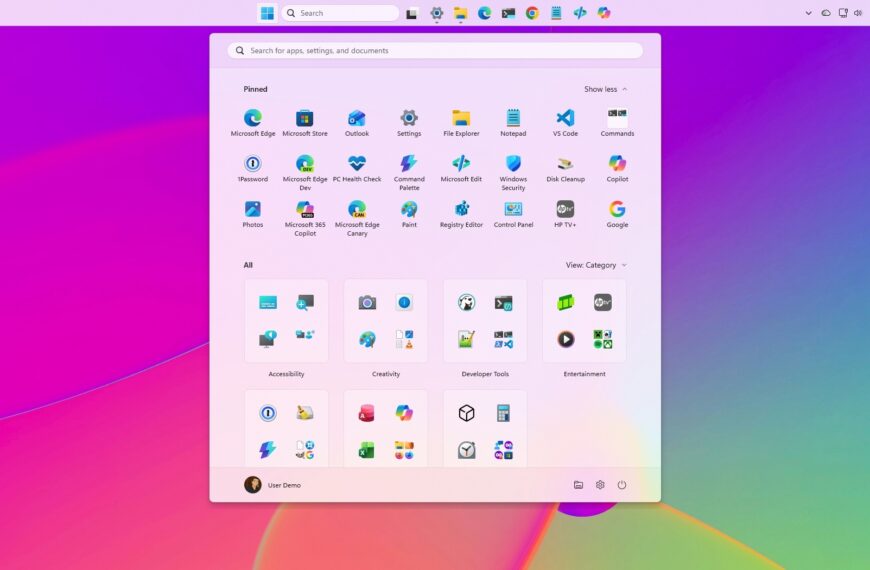Viewport: 870px width, 570px height.
Task: Open PC Health Check app
Action: [357, 168]
